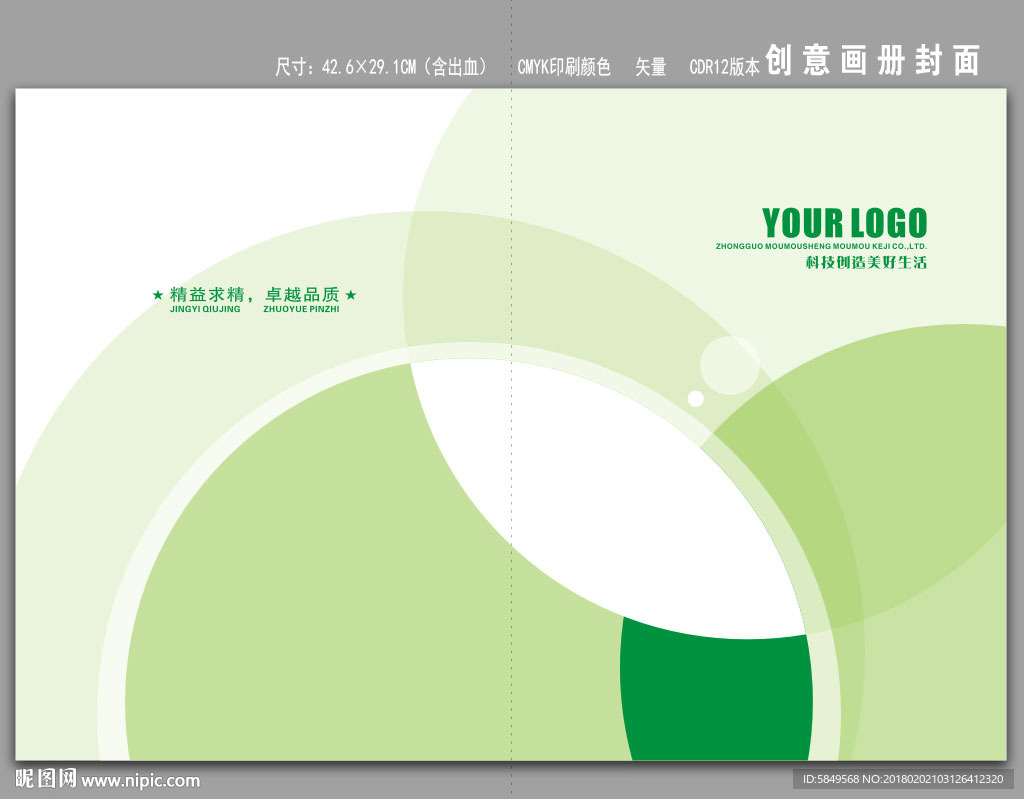Click the CMYK印刷颜色 label
This screenshot has width=1024, height=799.
564,67
